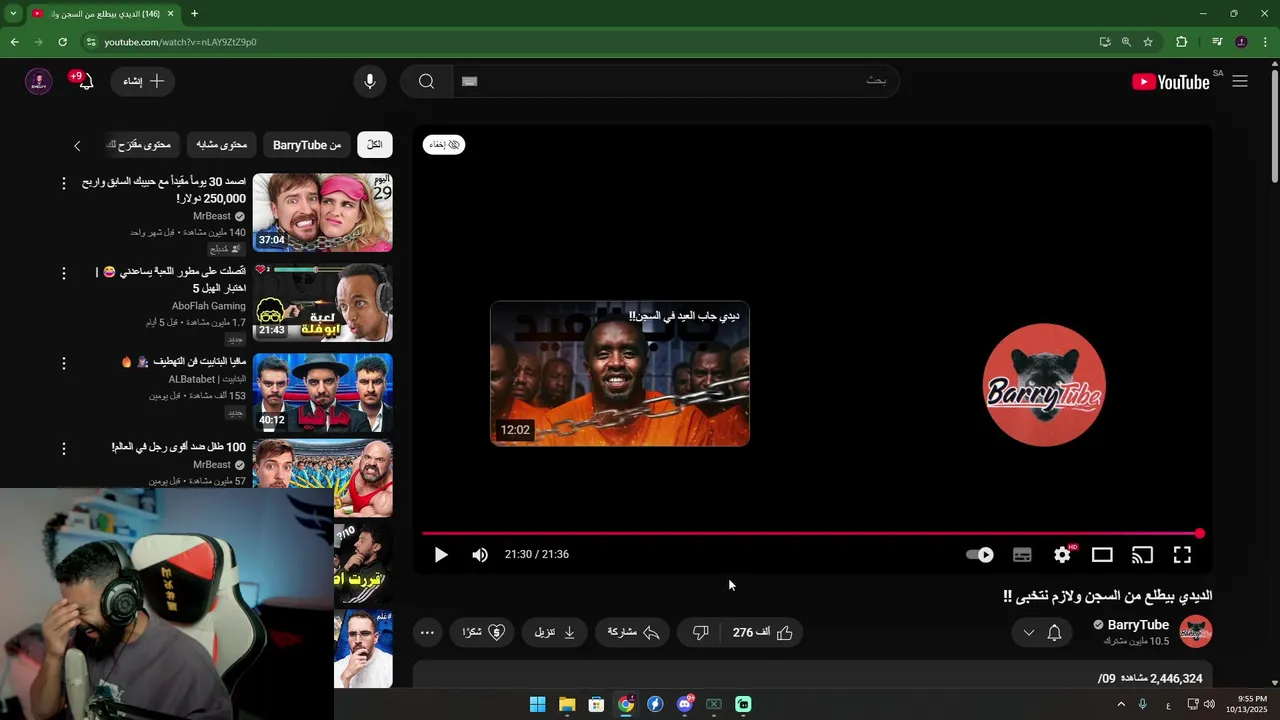This screenshot has height=720, width=1280.
Task: Open notification bell for BarryTube subscription
Action: [x=1054, y=632]
